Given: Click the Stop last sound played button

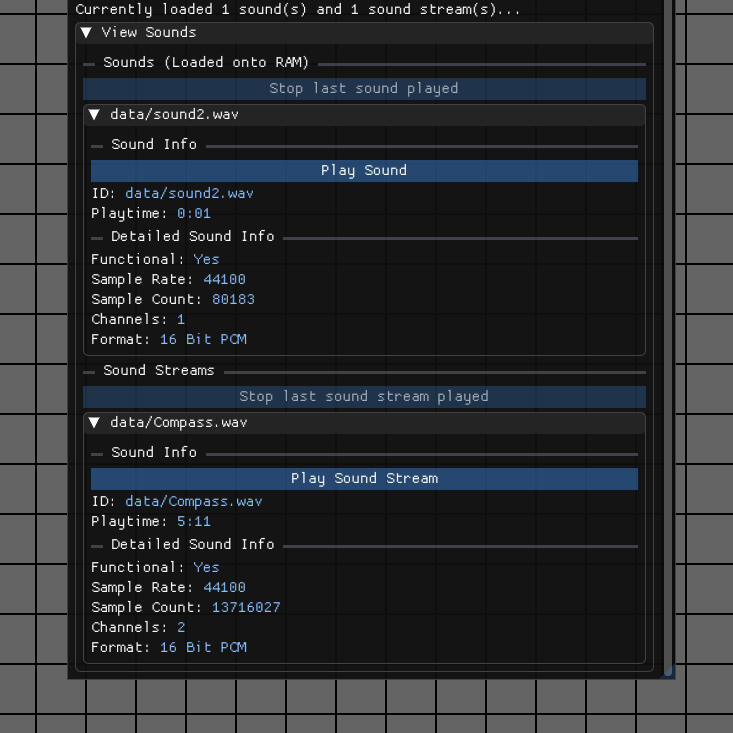Looking at the screenshot, I should [x=364, y=89].
